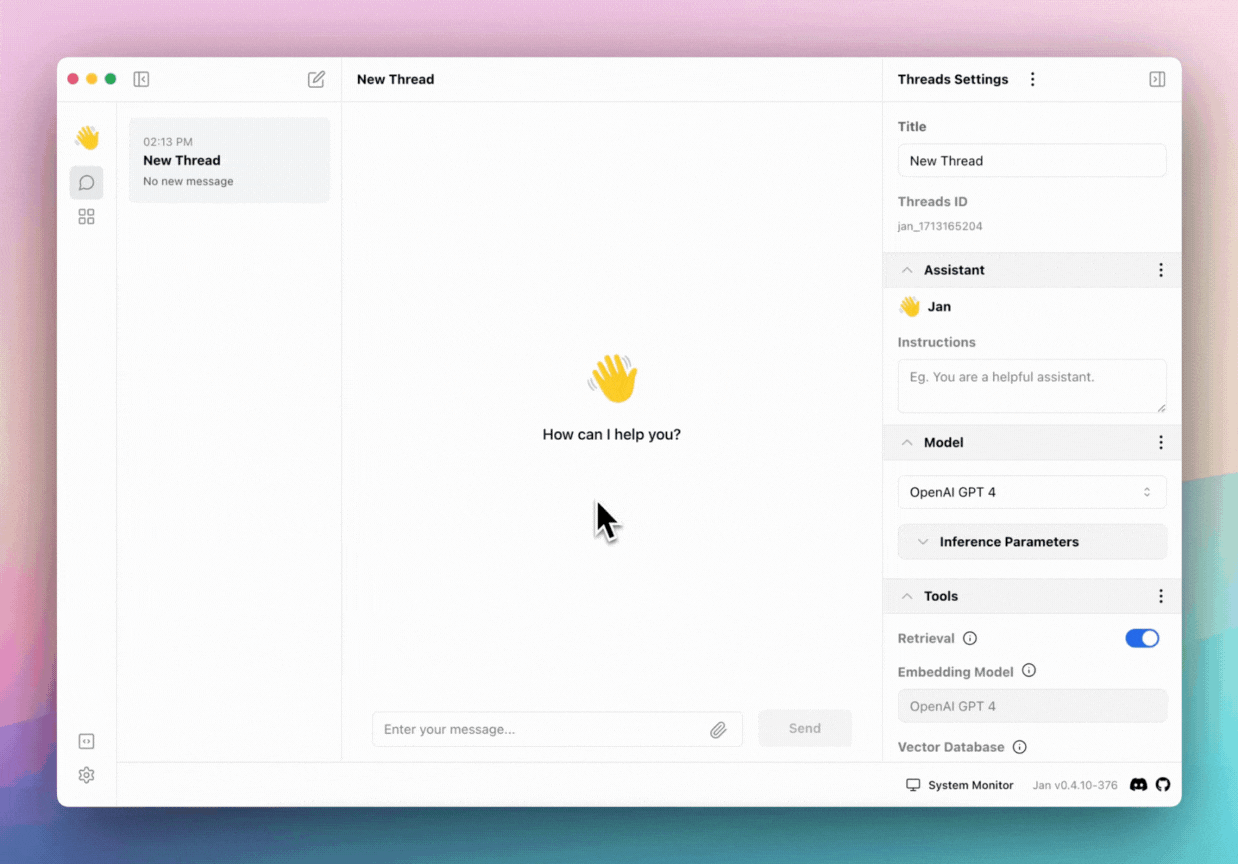The width and height of the screenshot is (1238, 864).
Task: Open the Threads chat bubble icon
Action: (87, 183)
